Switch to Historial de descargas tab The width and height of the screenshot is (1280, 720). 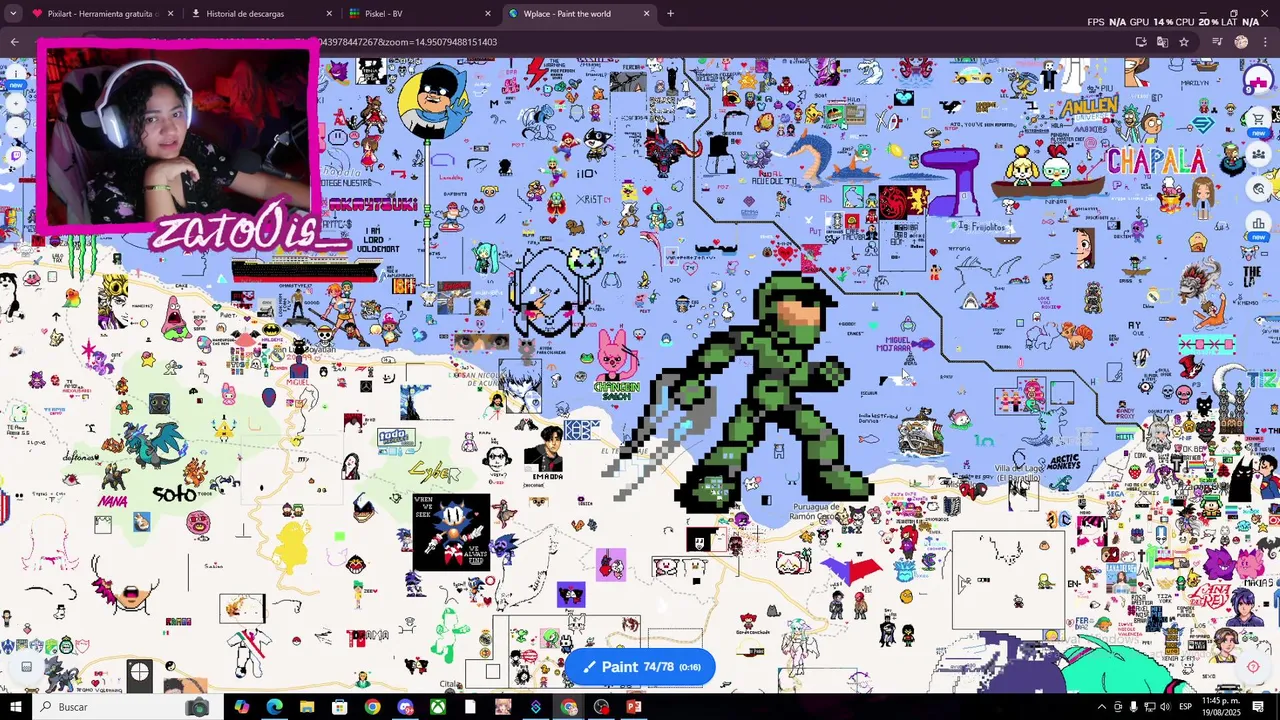[x=262, y=14]
